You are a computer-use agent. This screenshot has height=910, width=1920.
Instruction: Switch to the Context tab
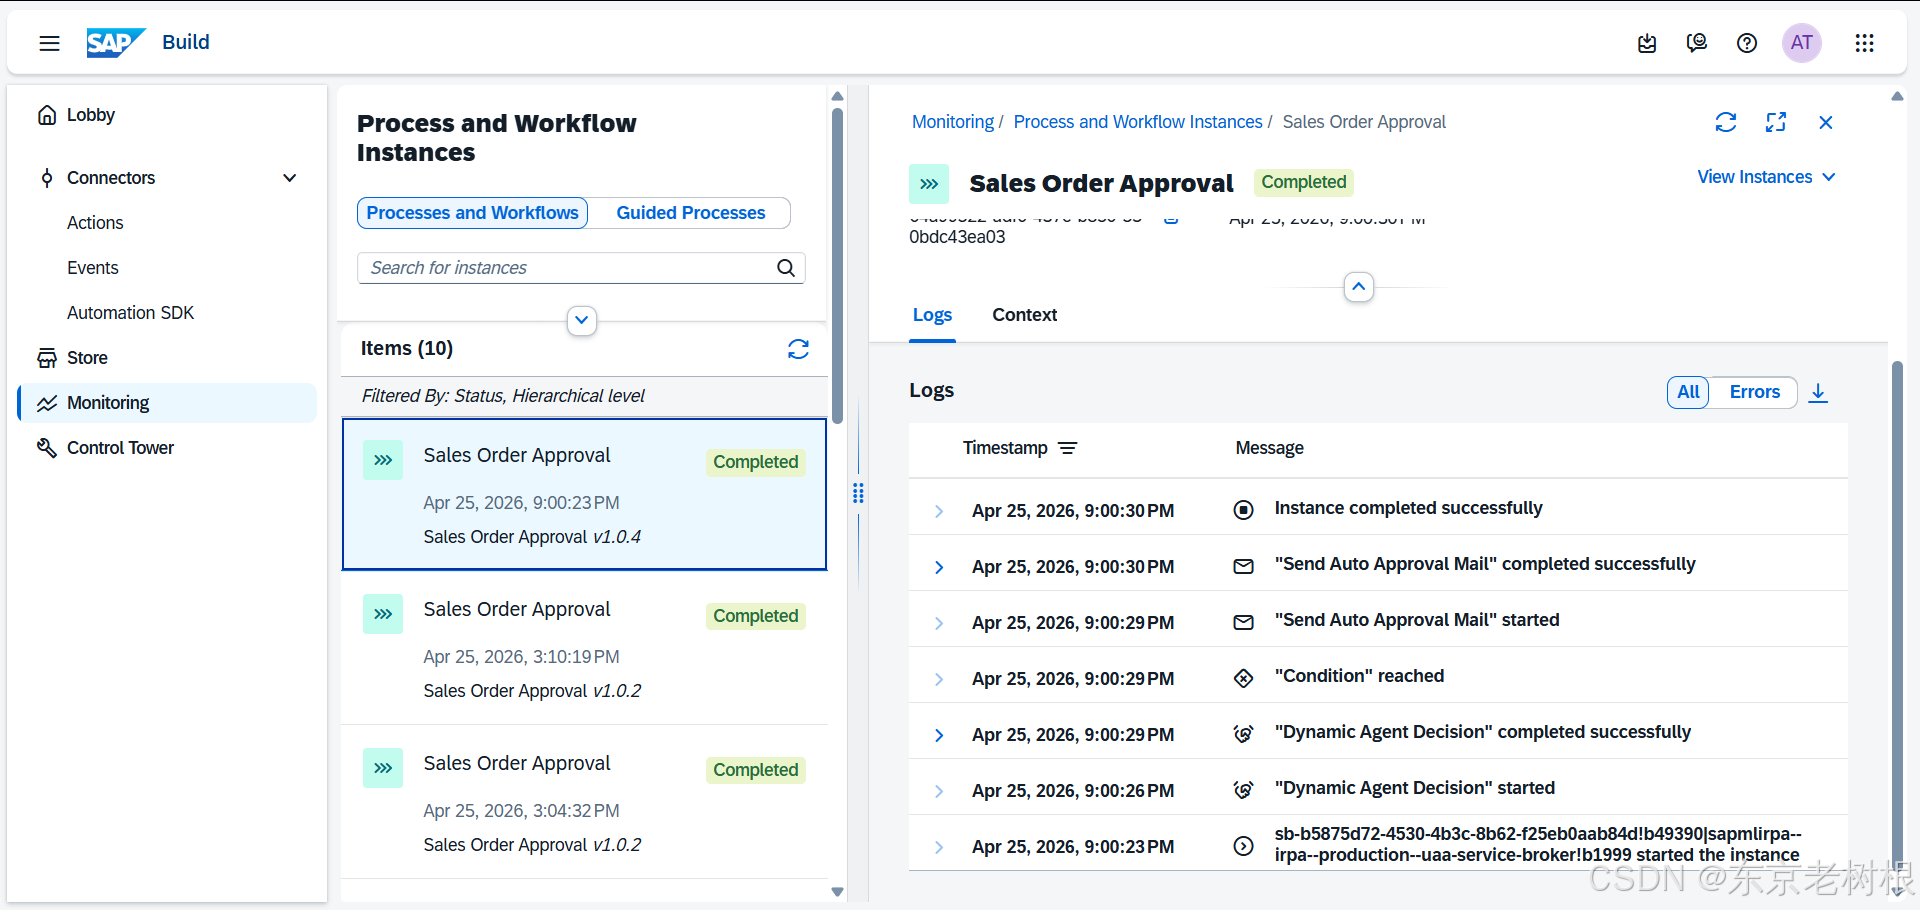1024,315
